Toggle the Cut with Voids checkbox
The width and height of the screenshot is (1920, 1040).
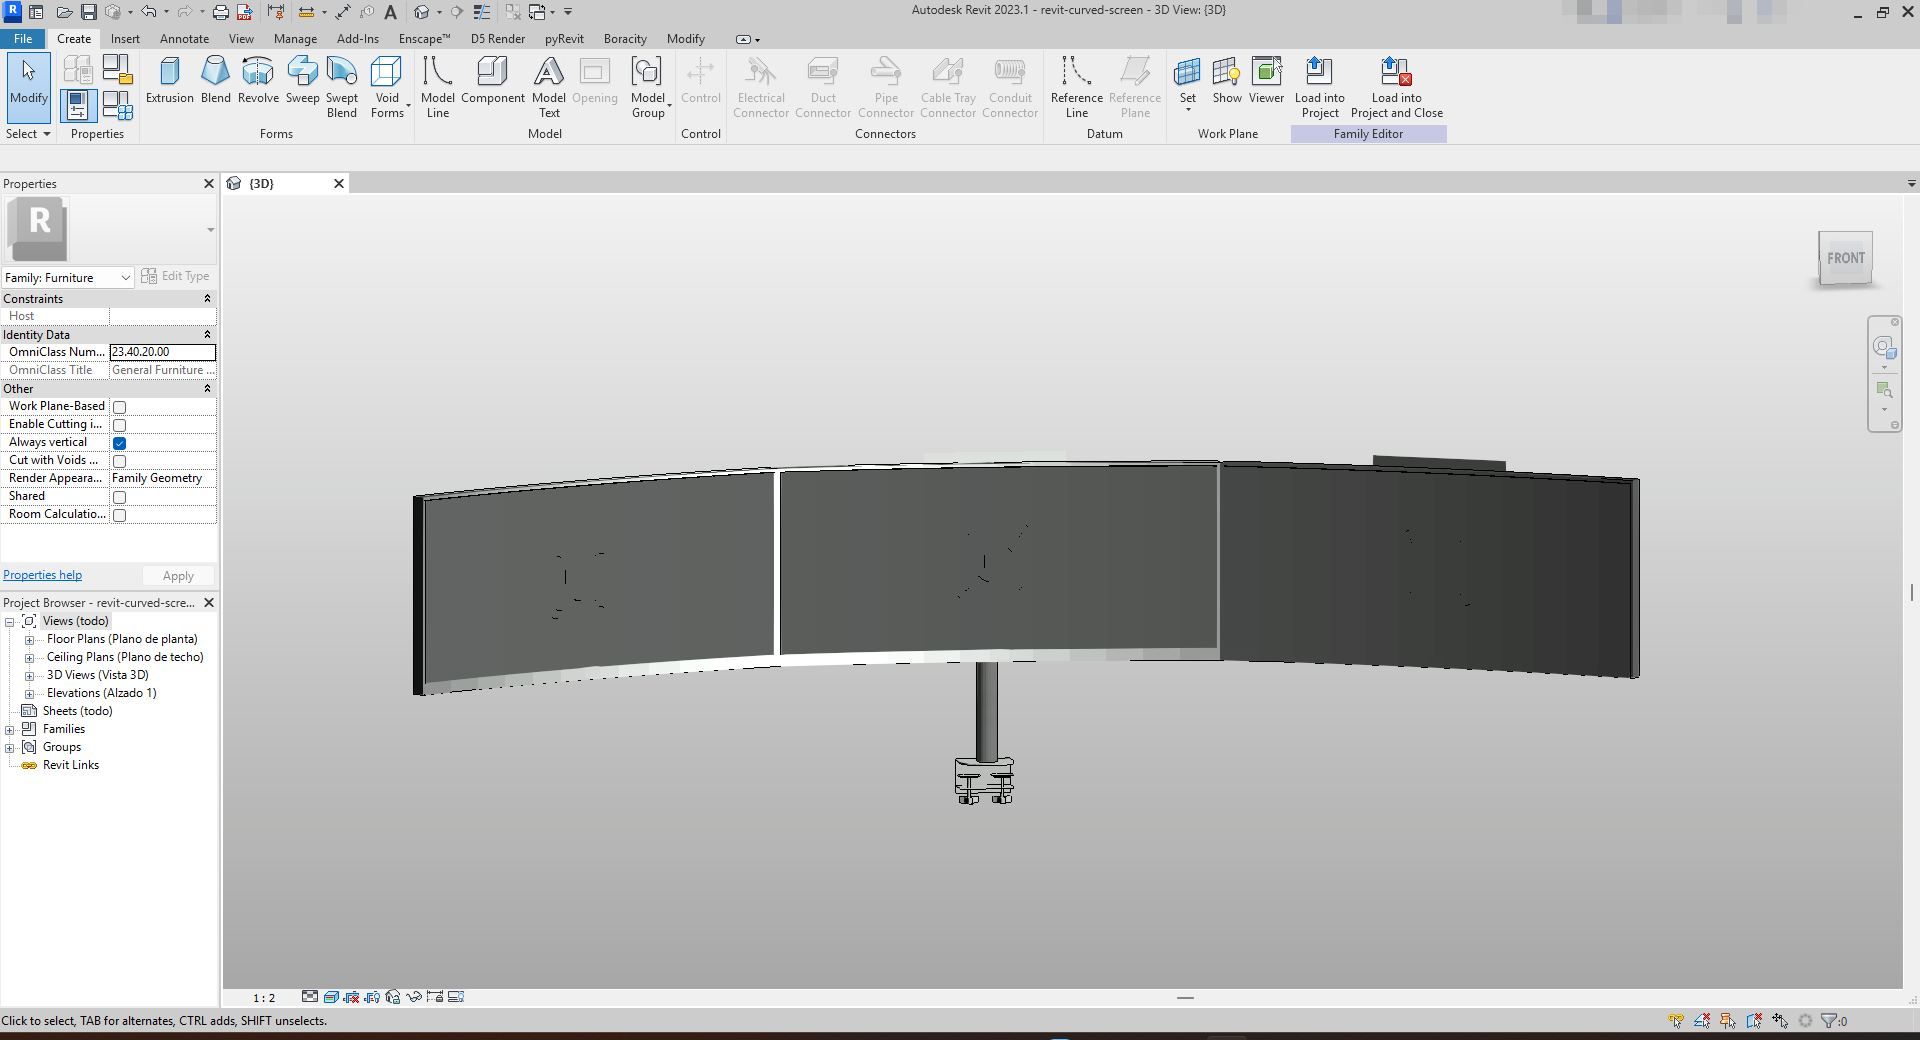(x=119, y=461)
